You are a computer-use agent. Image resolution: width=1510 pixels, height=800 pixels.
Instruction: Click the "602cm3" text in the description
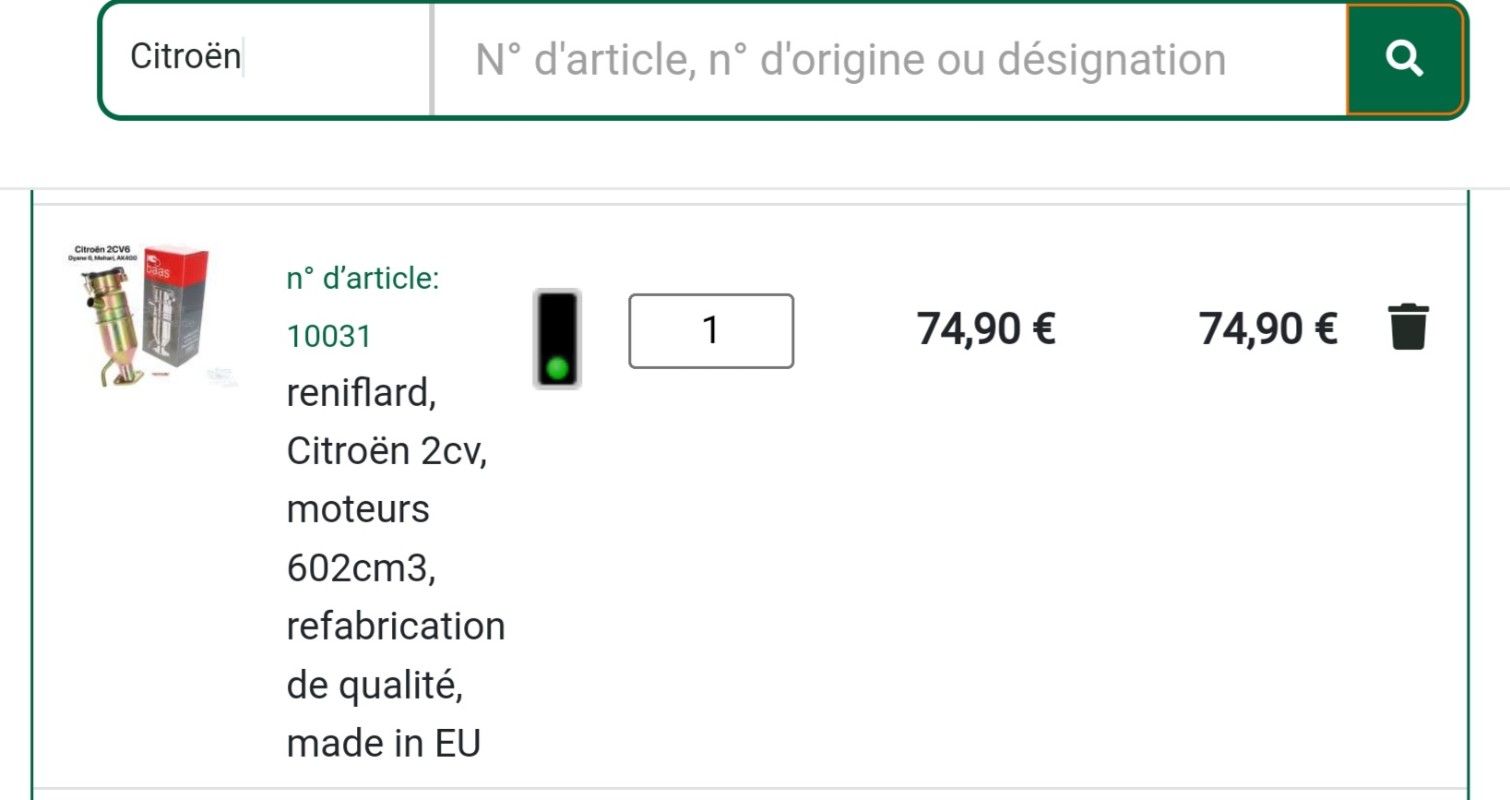[x=361, y=568]
